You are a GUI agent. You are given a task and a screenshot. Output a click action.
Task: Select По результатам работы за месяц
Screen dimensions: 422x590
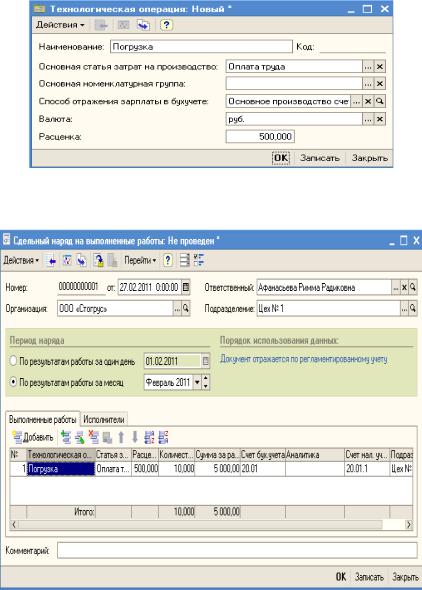(x=14, y=382)
